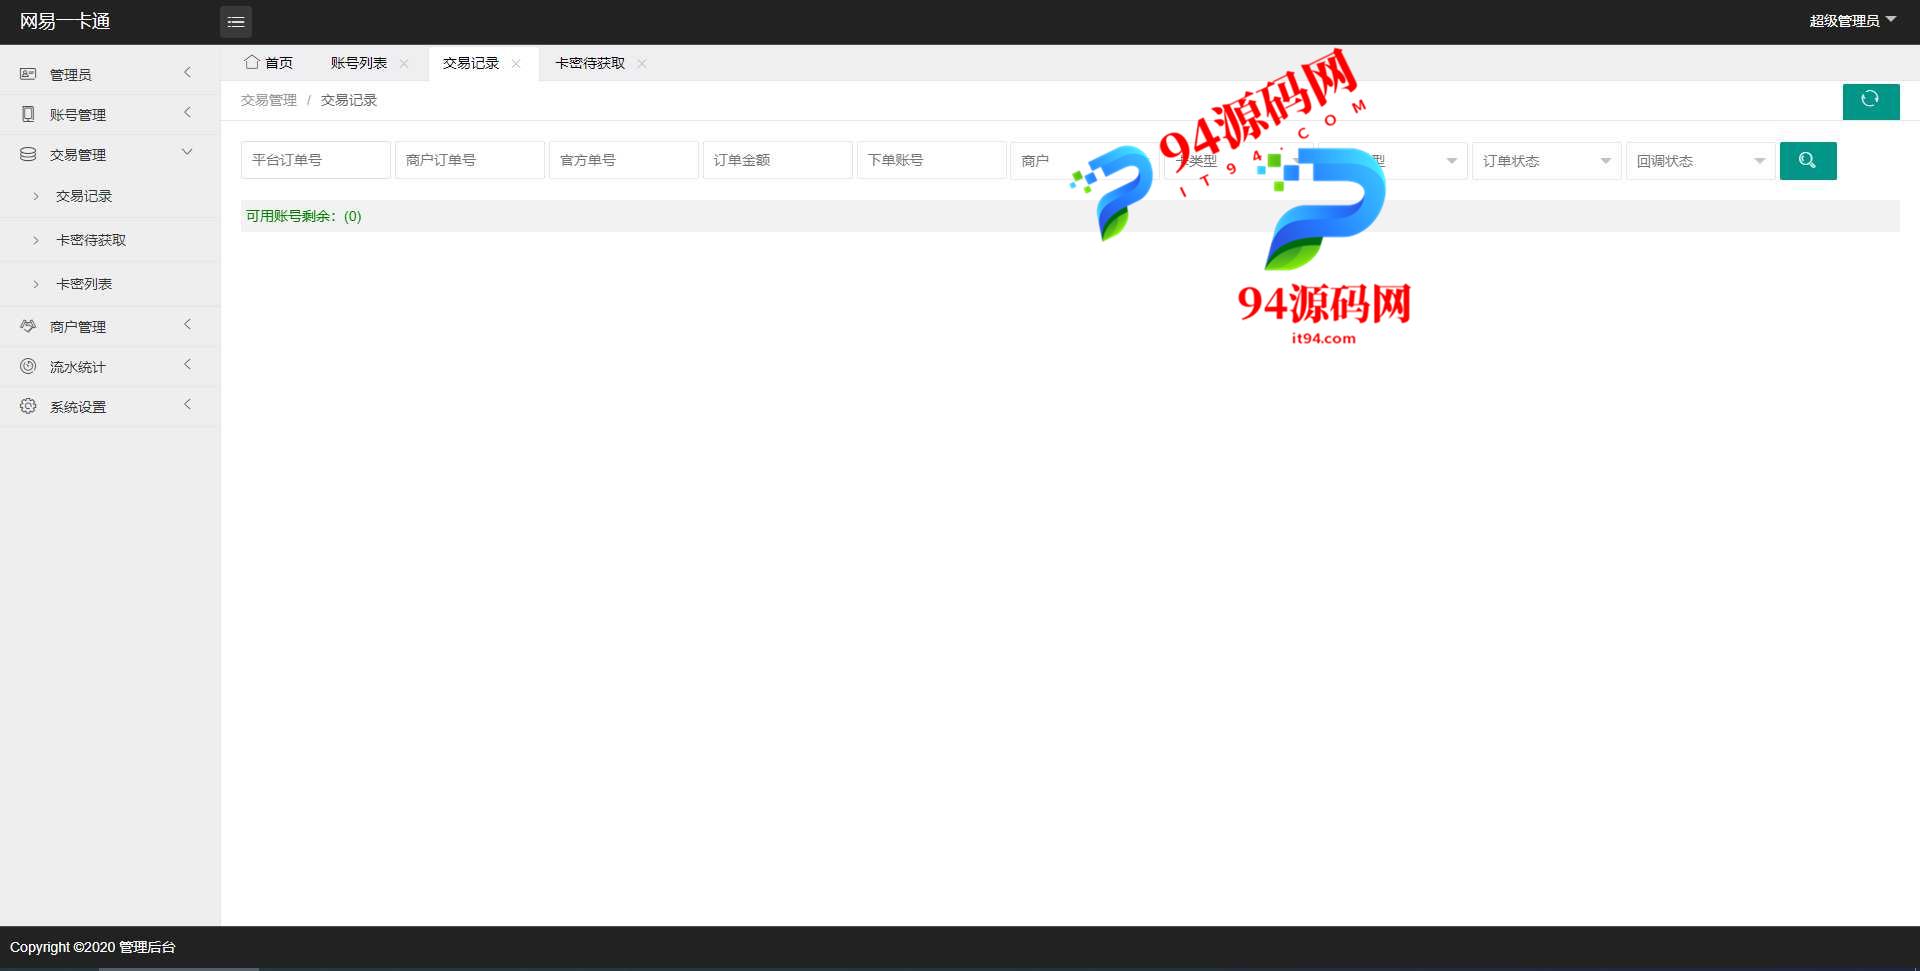Focus the 下单账号 input field
This screenshot has height=971, width=1920.
932,160
